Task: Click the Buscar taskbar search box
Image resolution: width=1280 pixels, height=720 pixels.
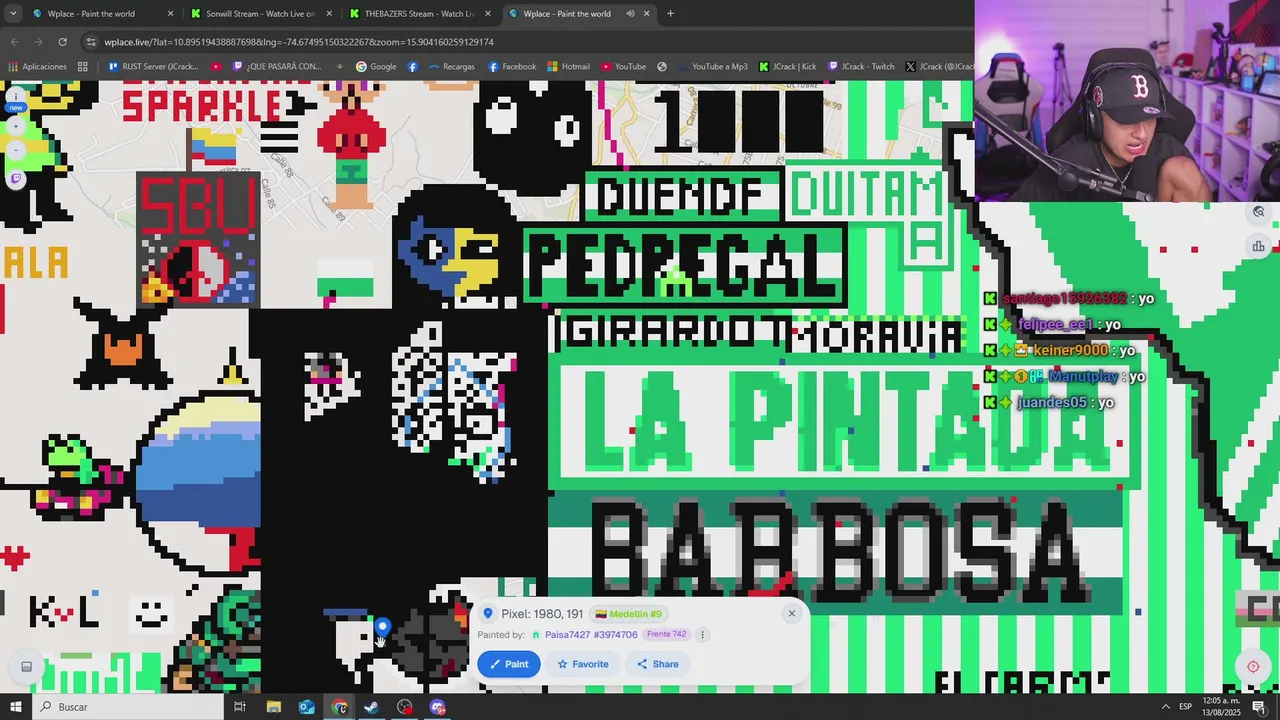Action: [x=128, y=707]
